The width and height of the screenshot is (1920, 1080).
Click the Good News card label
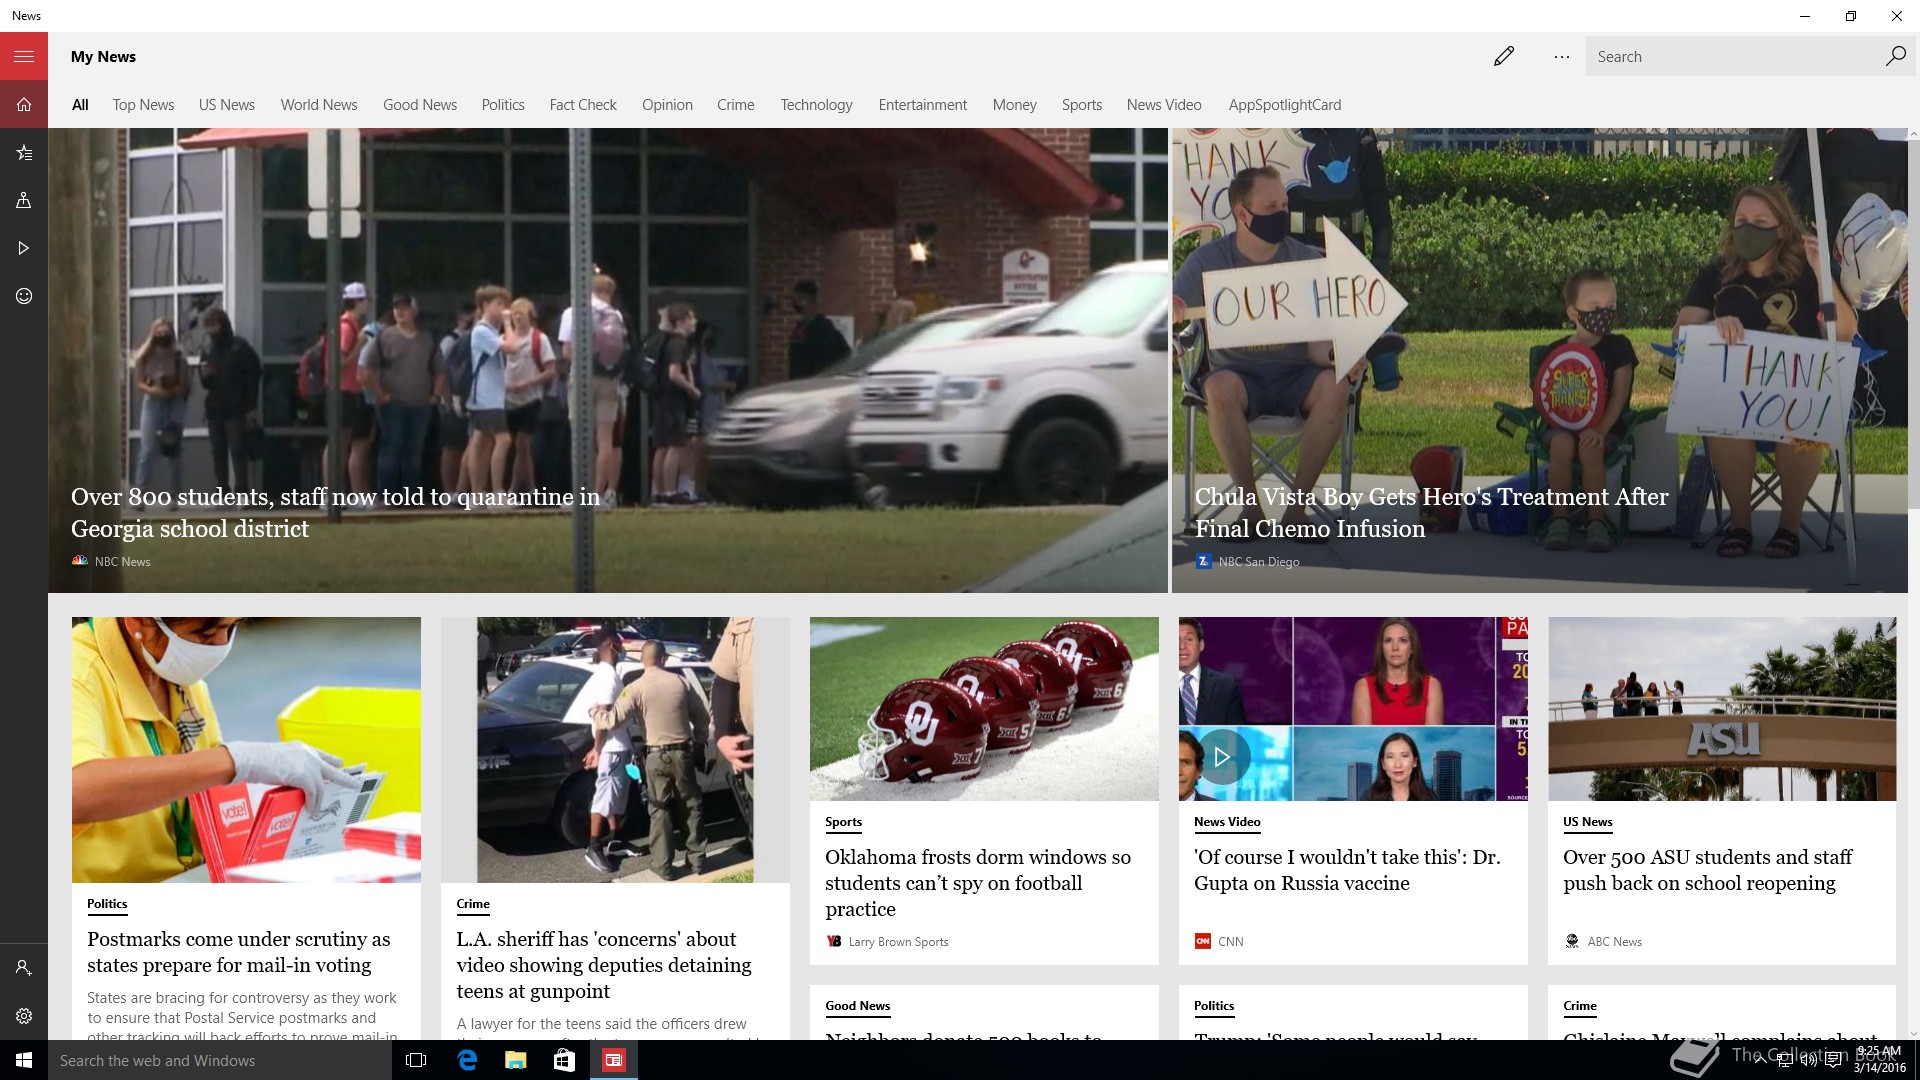click(857, 1006)
